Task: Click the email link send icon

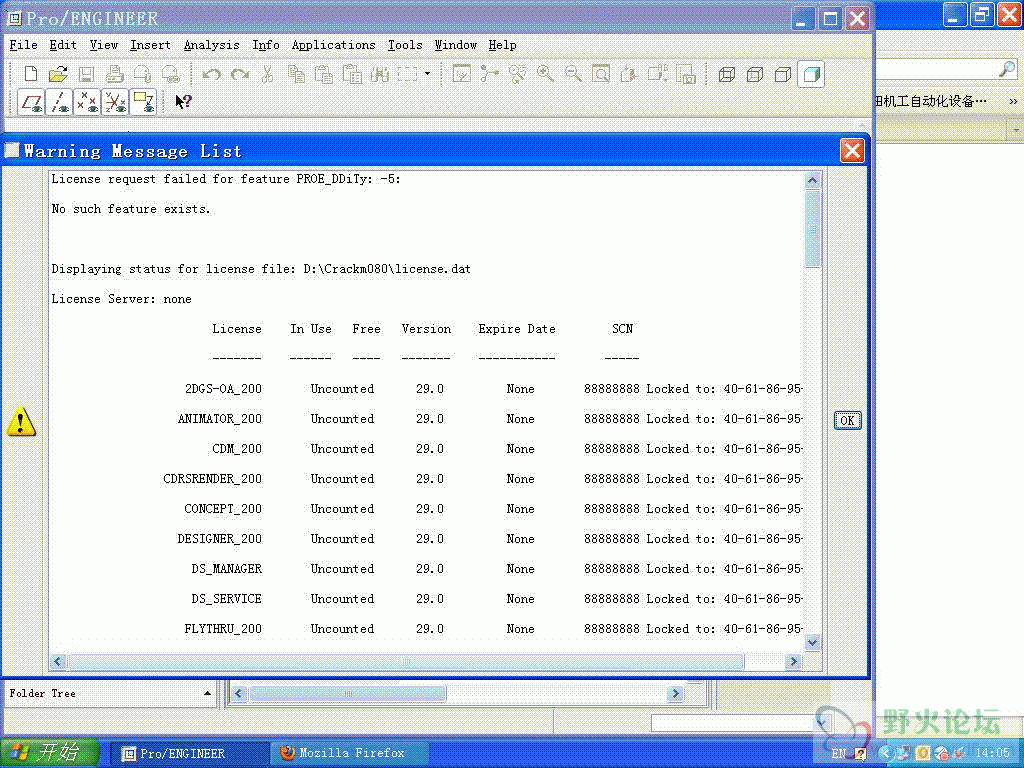Action: click(170, 74)
